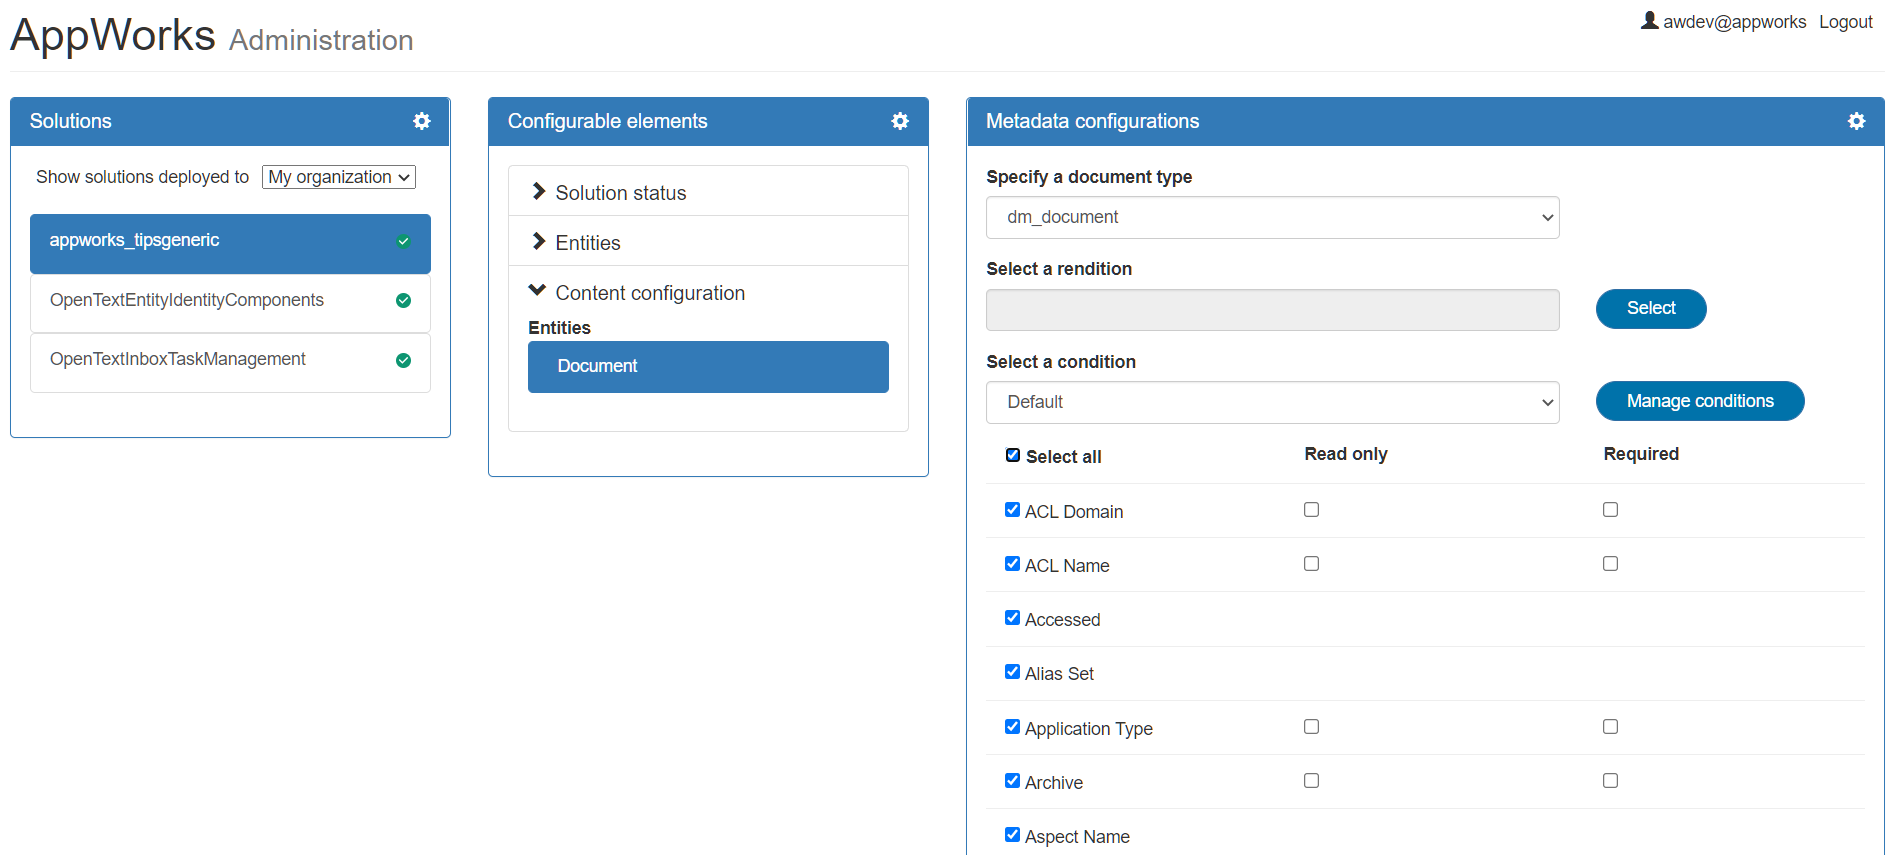
Task: Mark Application Type as Required
Action: click(1610, 727)
